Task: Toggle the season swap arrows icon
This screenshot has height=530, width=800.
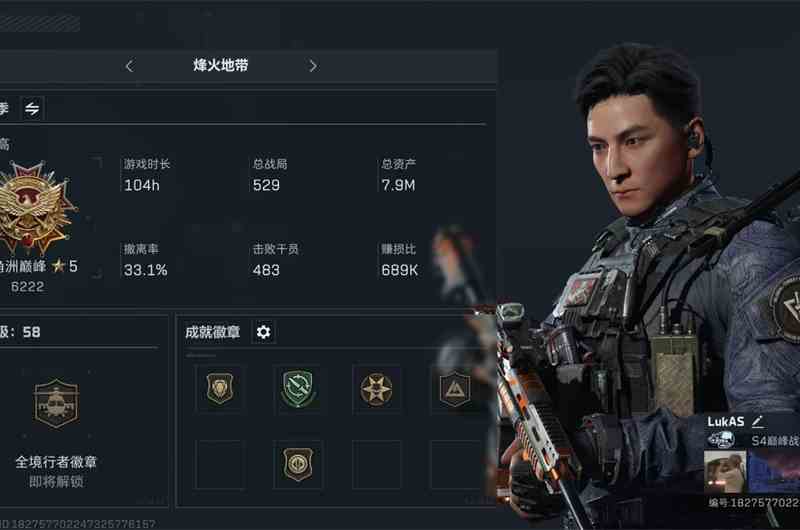Action: 32,109
